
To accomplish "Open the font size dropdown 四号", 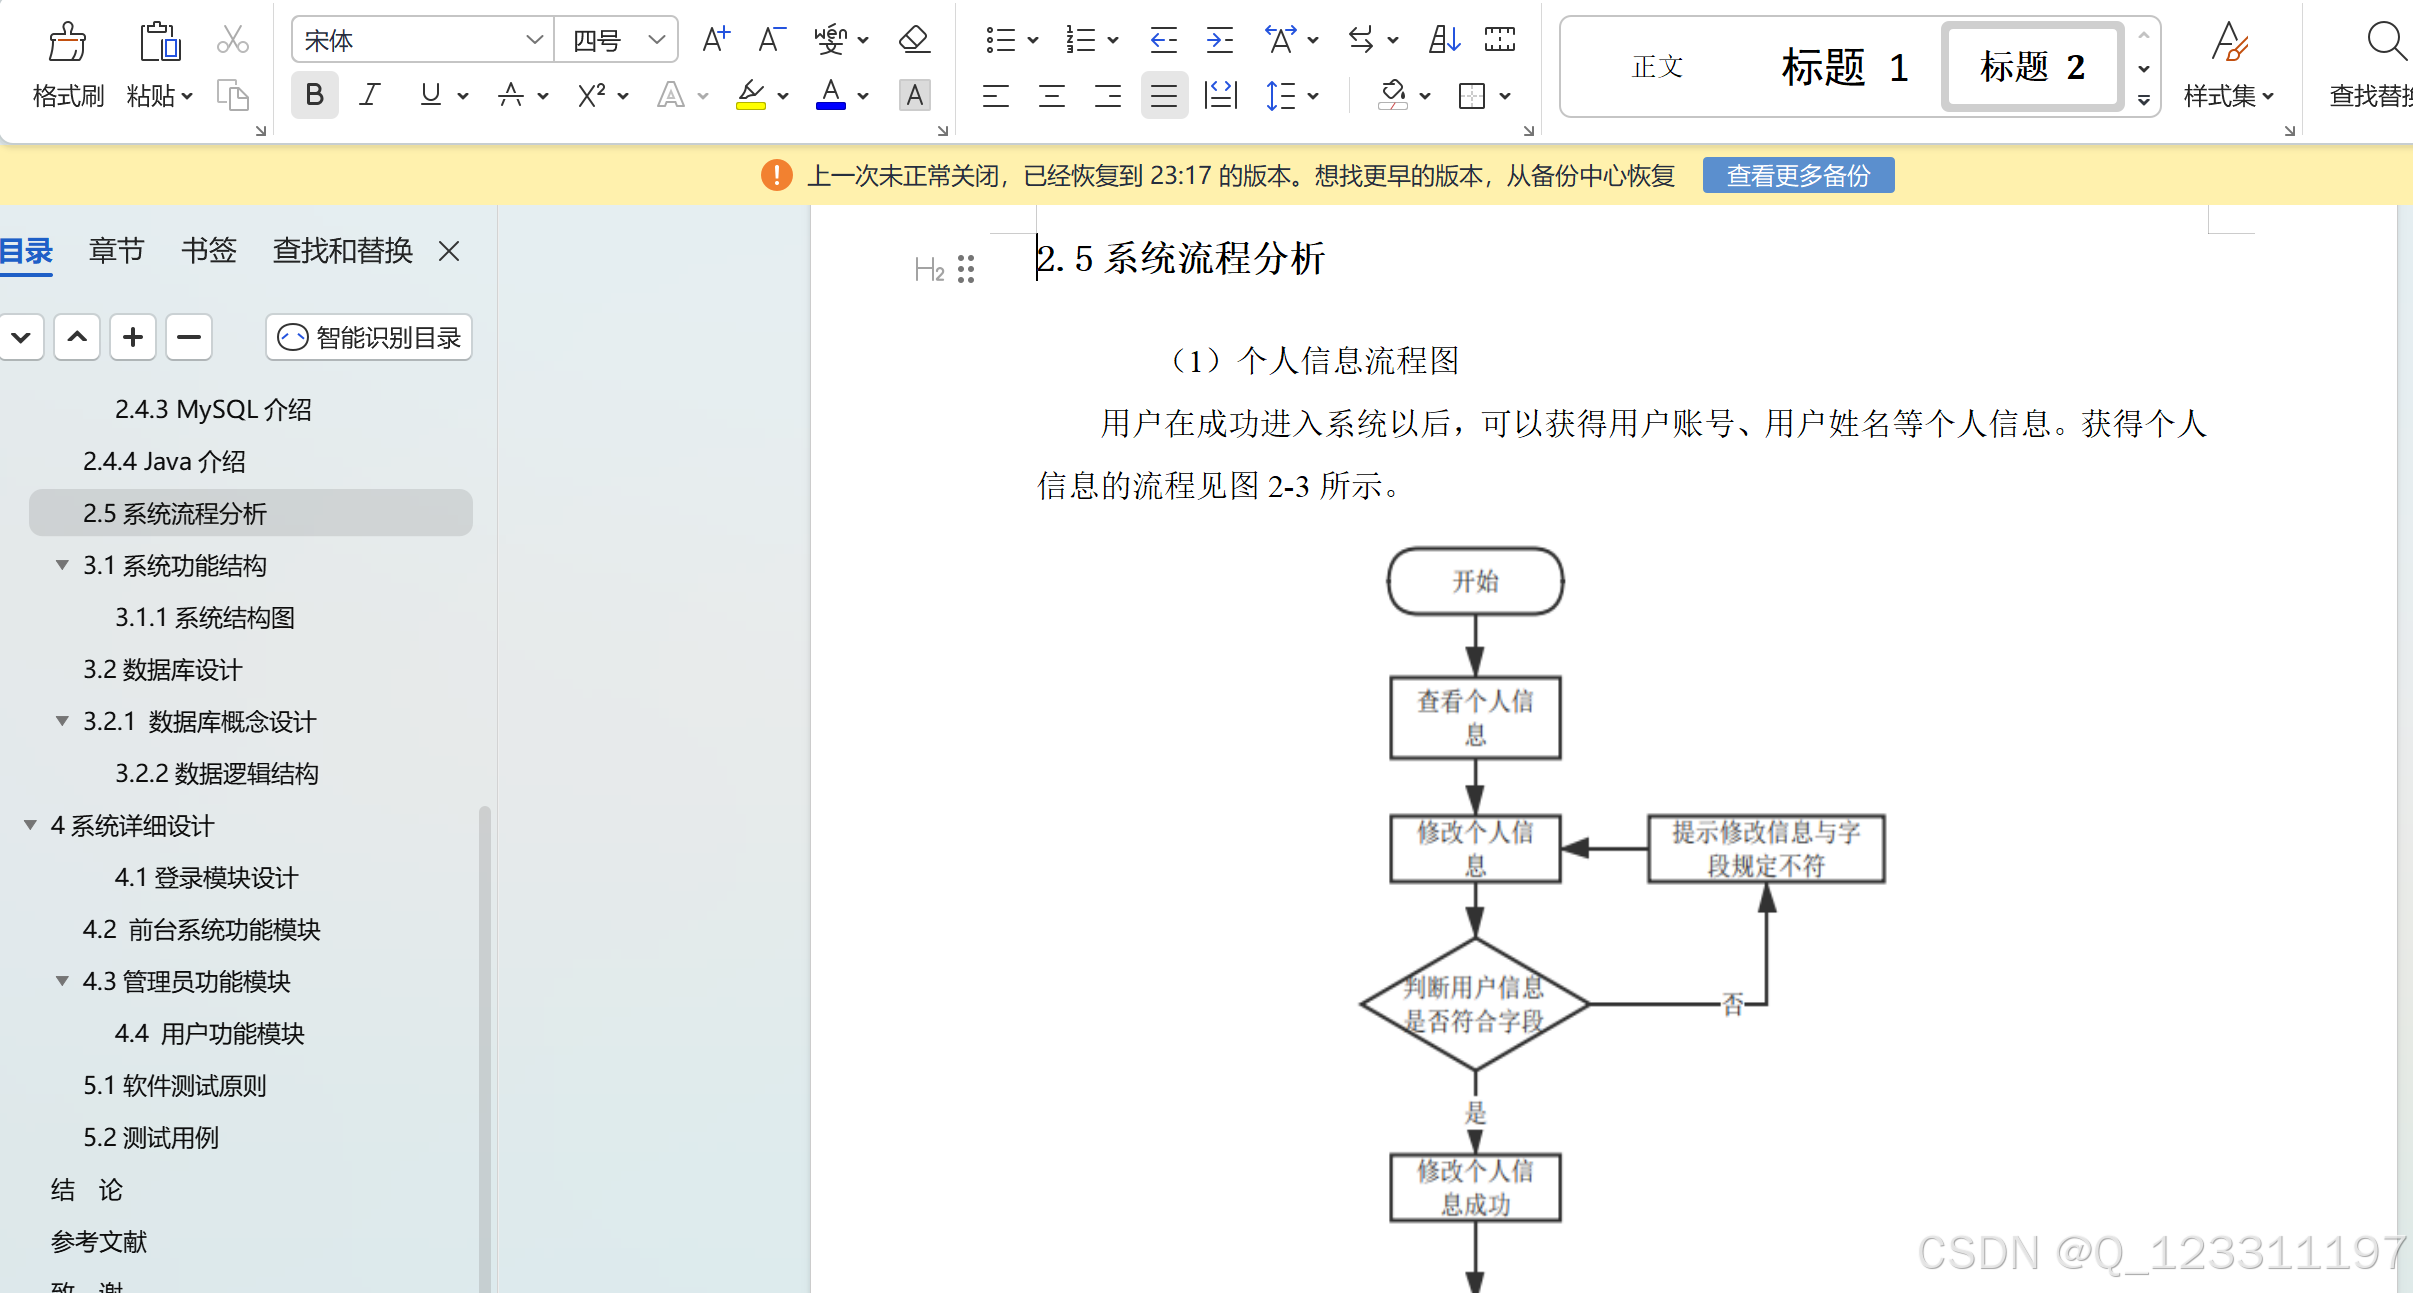I will tap(616, 40).
